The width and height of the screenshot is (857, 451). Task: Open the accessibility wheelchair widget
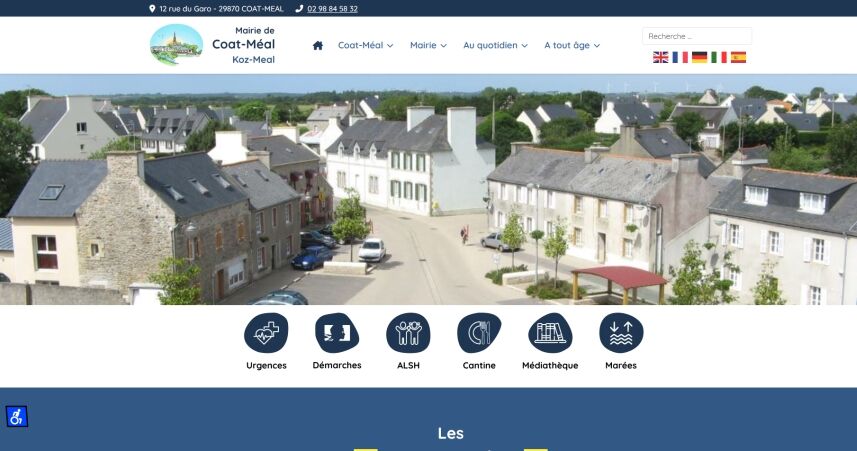click(x=16, y=417)
